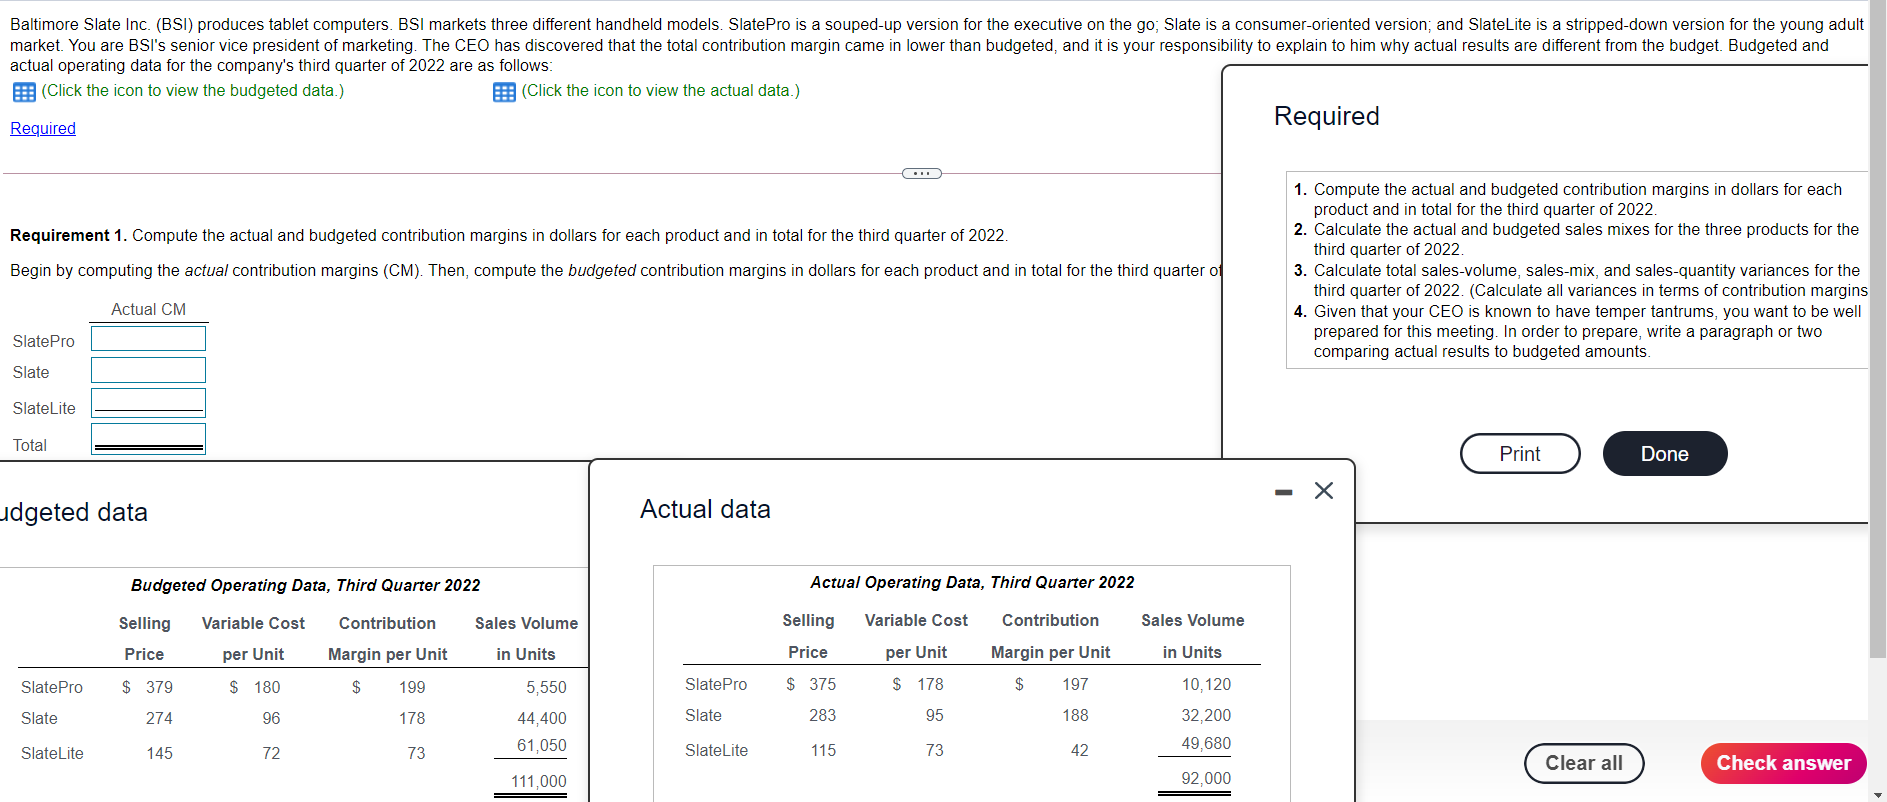1887x802 pixels.
Task: Select budgeted Slate sales volume 44,400
Action: click(542, 718)
